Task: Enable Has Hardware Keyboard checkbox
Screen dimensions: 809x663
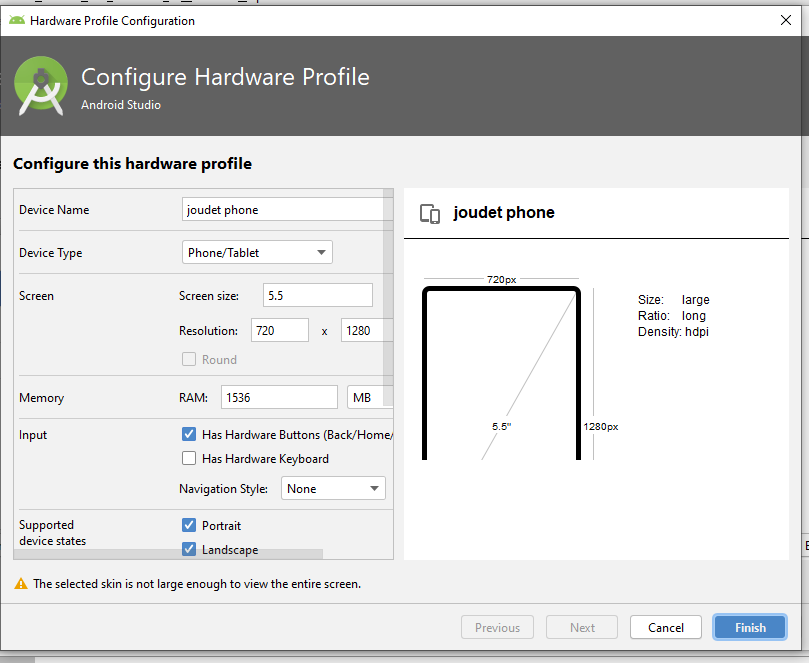Action: 189,458
